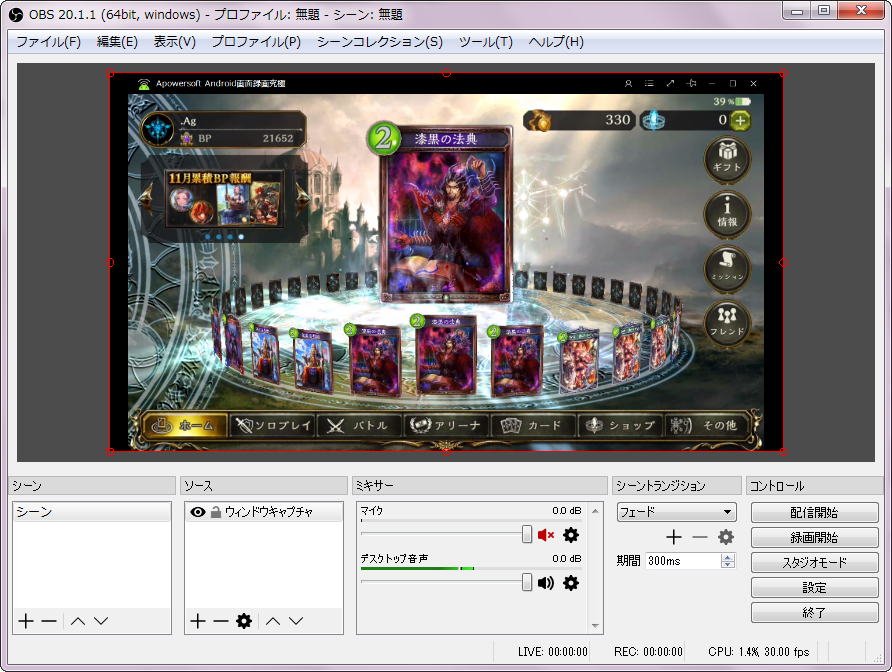This screenshot has height=672, width=892.
Task: Open 編集(E) menu
Action: tap(117, 42)
